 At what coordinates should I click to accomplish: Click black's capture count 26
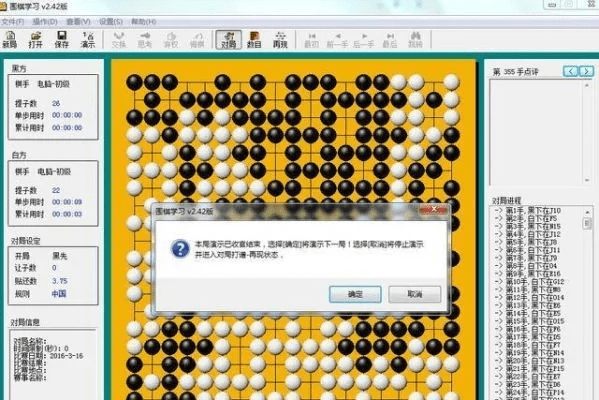56,103
